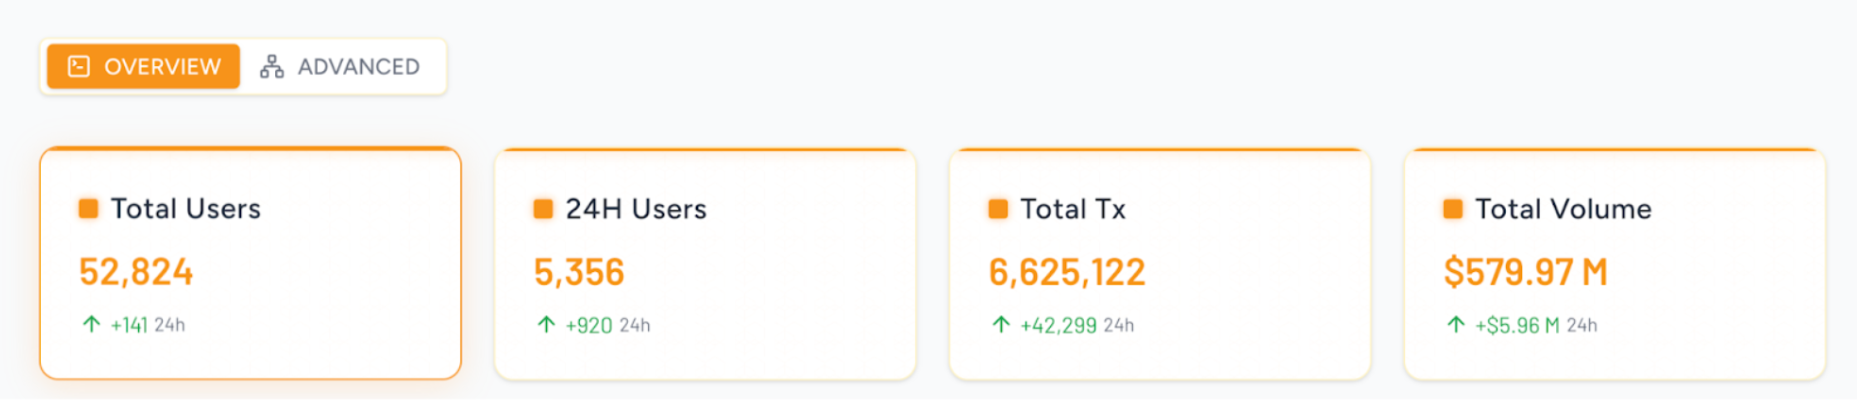
Task: Click the orange square next to Total Users
Action: tap(89, 208)
